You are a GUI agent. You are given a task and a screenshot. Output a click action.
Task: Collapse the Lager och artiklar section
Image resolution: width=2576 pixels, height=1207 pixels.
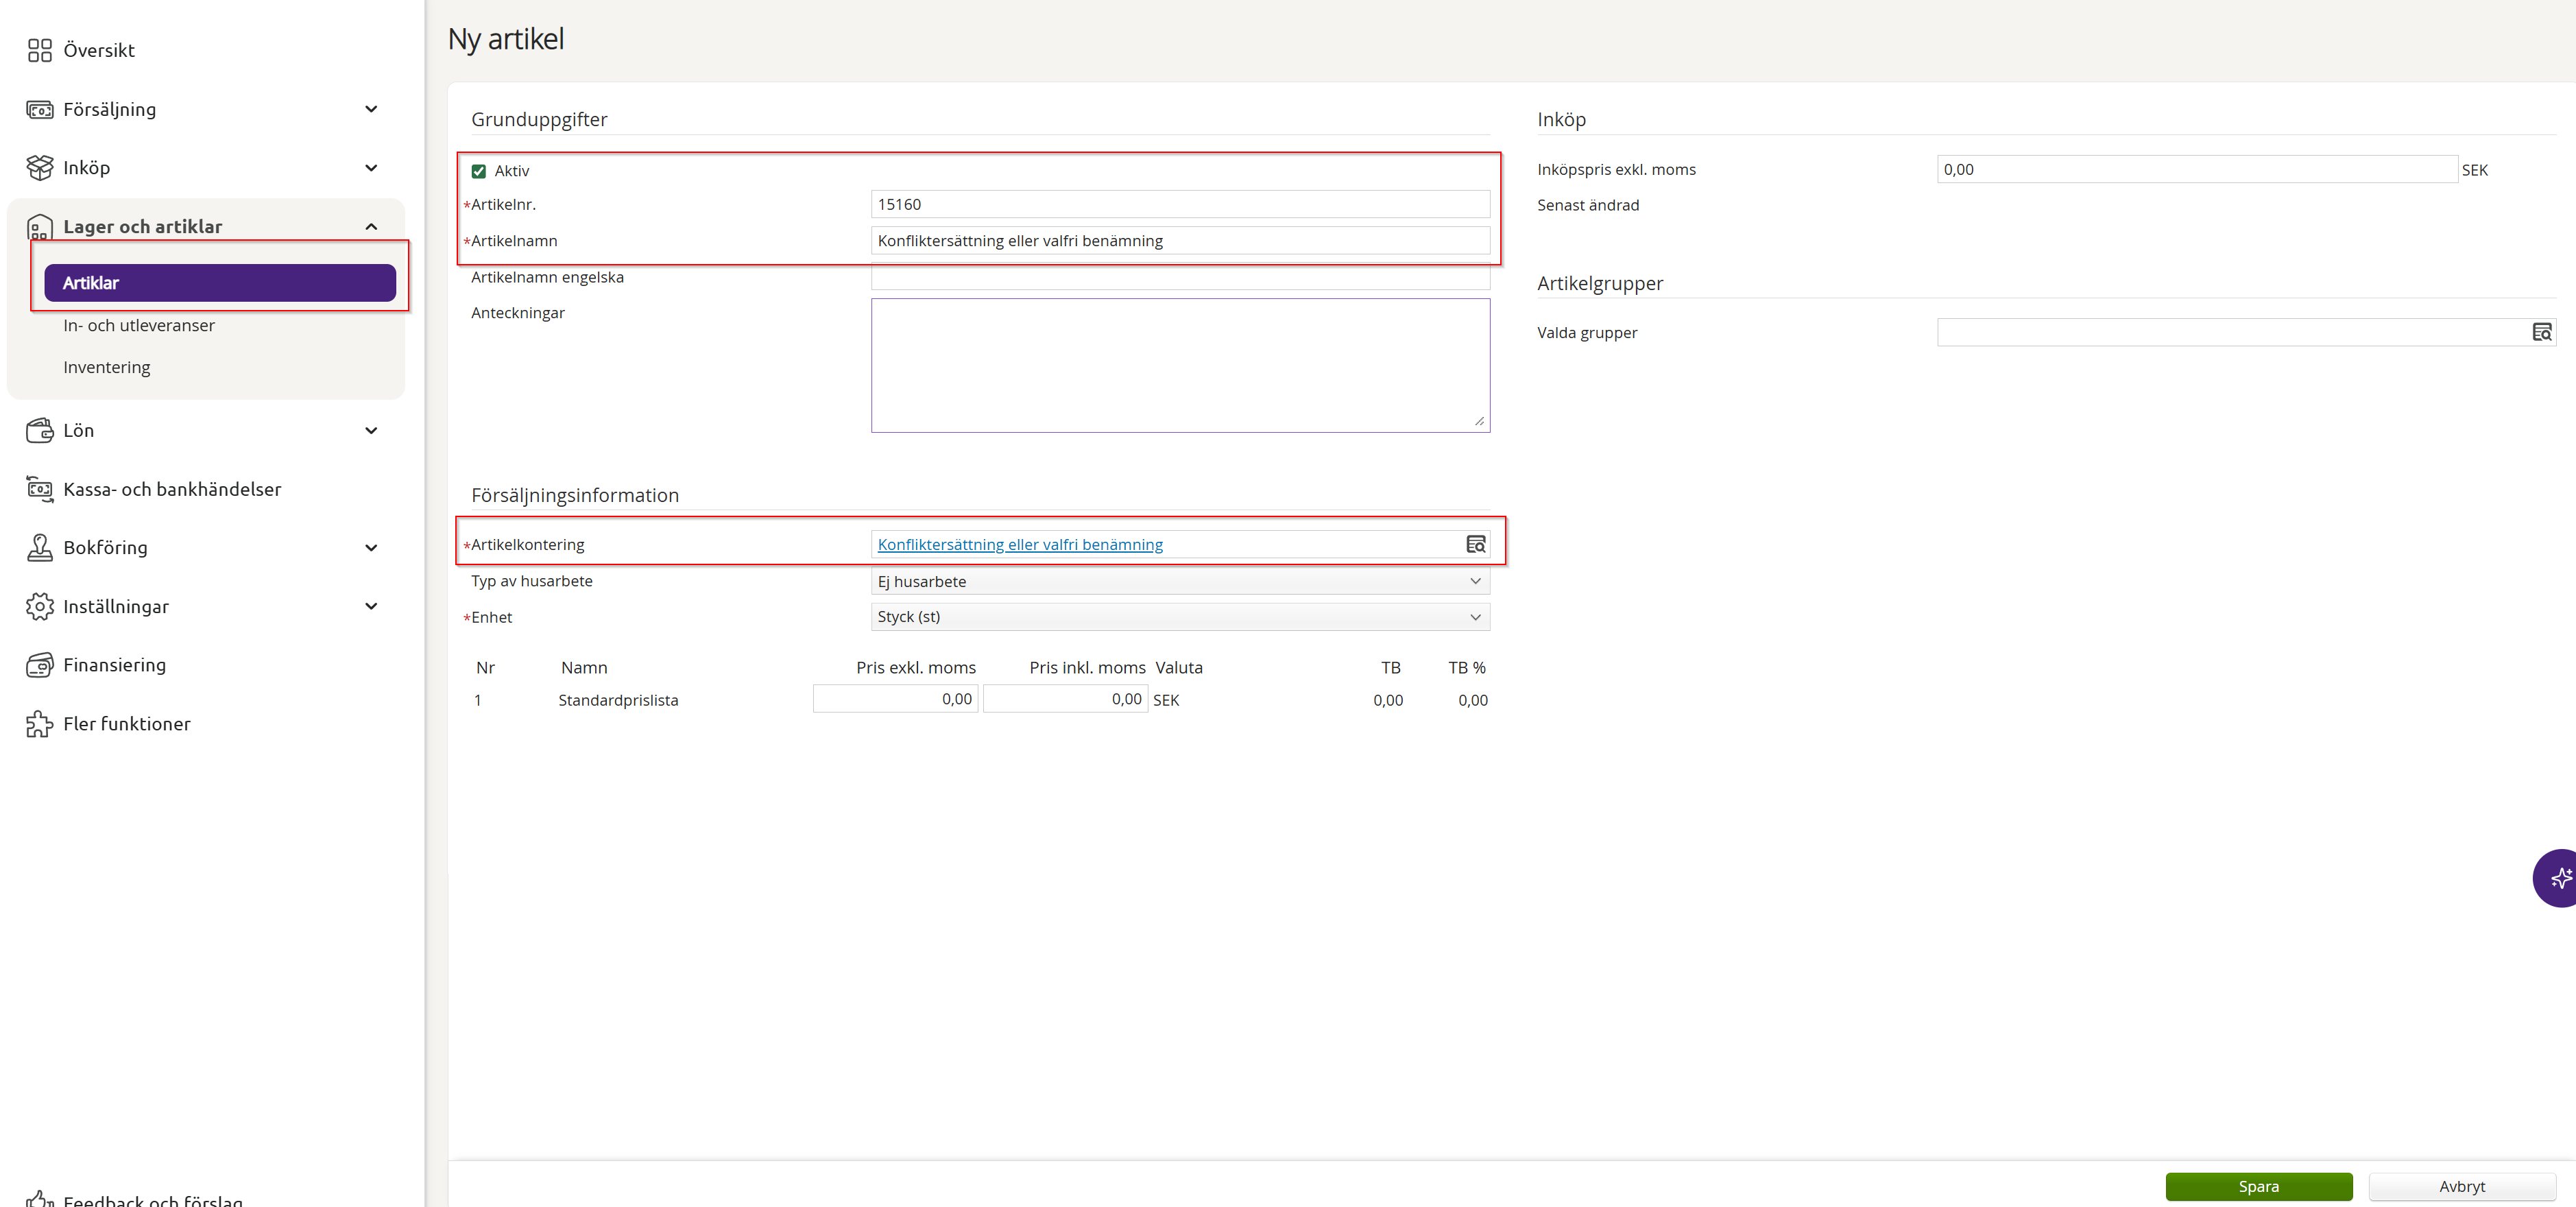371,227
